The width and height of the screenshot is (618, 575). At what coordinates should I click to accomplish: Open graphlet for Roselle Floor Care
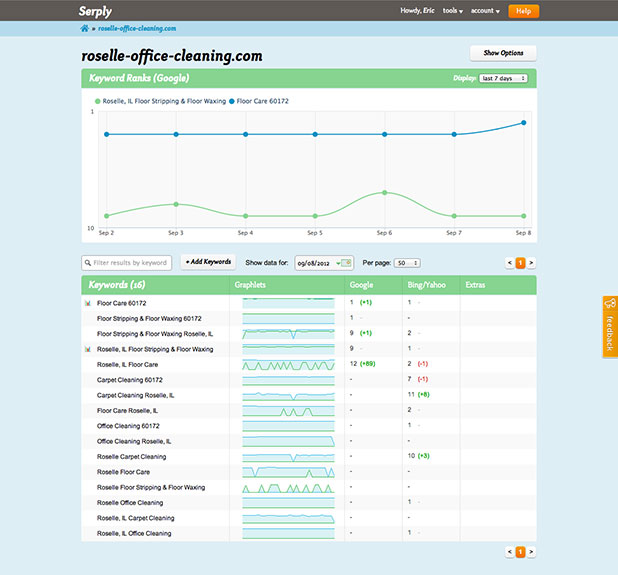[289, 473]
